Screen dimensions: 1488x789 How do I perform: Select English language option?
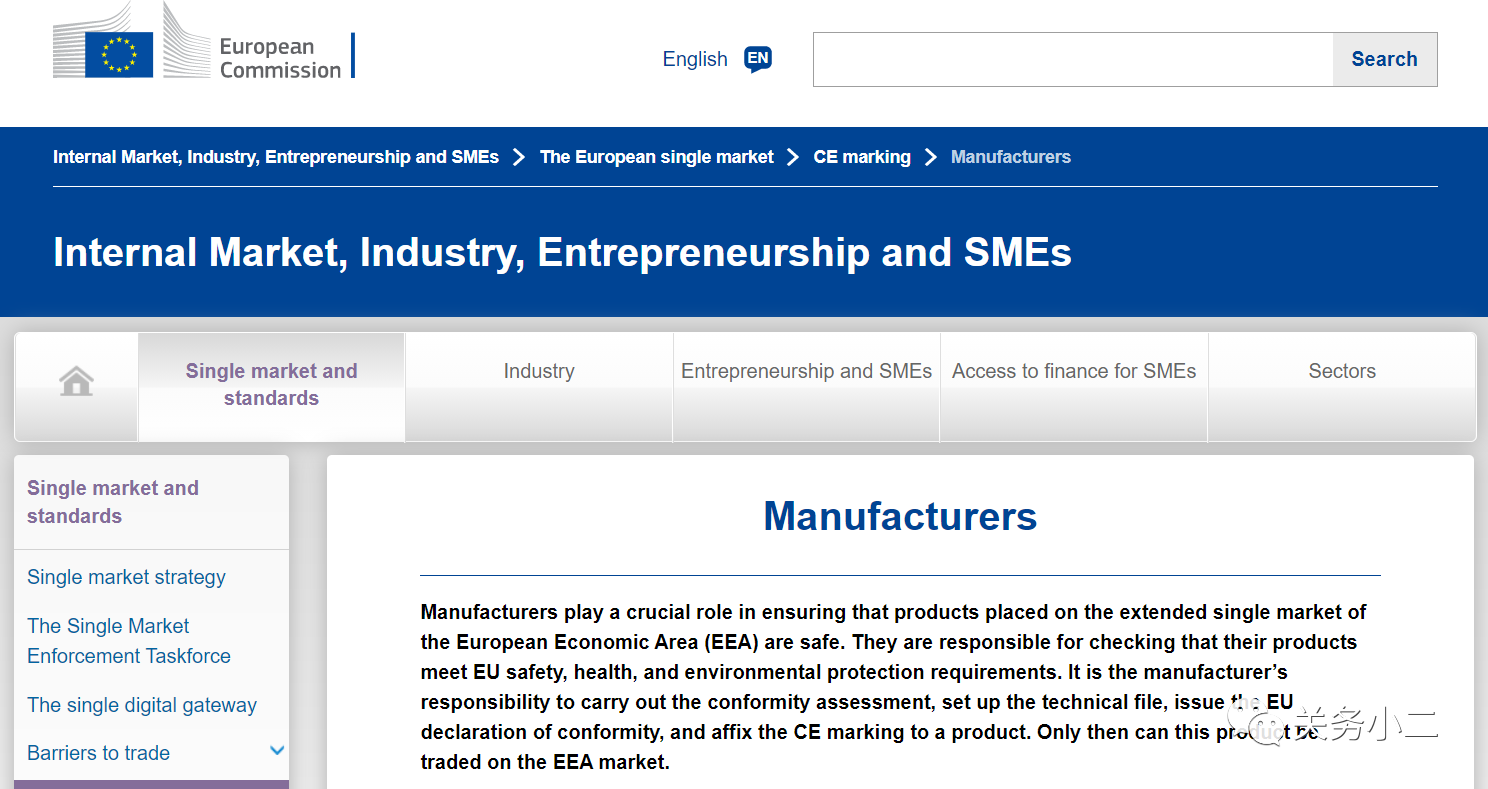pyautogui.click(x=695, y=59)
